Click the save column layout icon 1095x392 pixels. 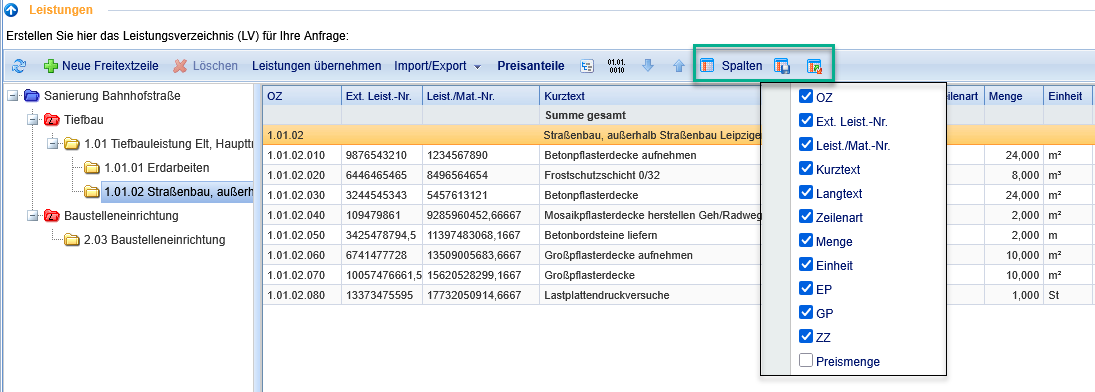[781, 66]
